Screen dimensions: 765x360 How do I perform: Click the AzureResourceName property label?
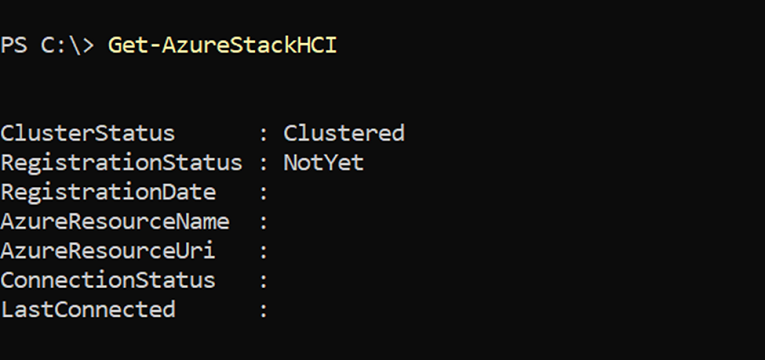pos(115,221)
